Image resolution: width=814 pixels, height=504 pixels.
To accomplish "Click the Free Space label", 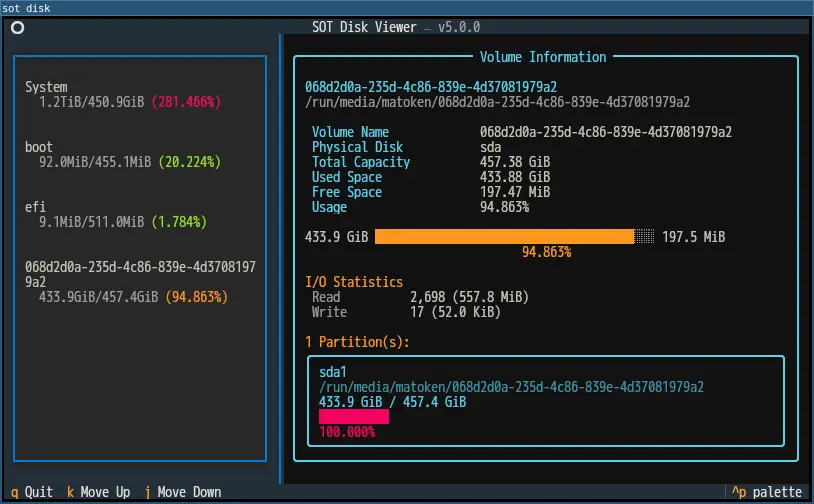I will tap(347, 192).
